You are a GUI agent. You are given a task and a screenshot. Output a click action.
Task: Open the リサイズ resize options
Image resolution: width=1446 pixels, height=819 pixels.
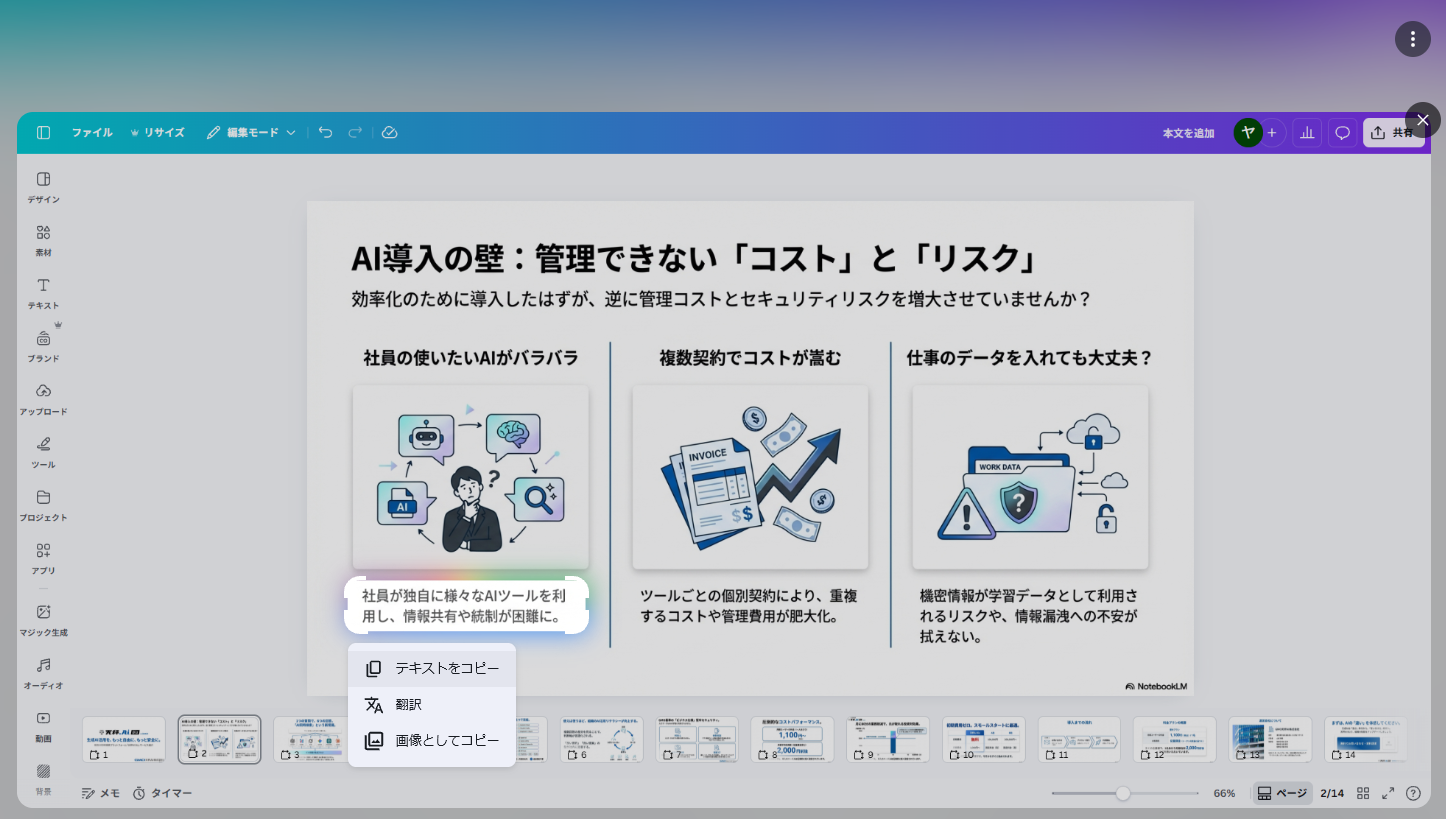(x=158, y=131)
